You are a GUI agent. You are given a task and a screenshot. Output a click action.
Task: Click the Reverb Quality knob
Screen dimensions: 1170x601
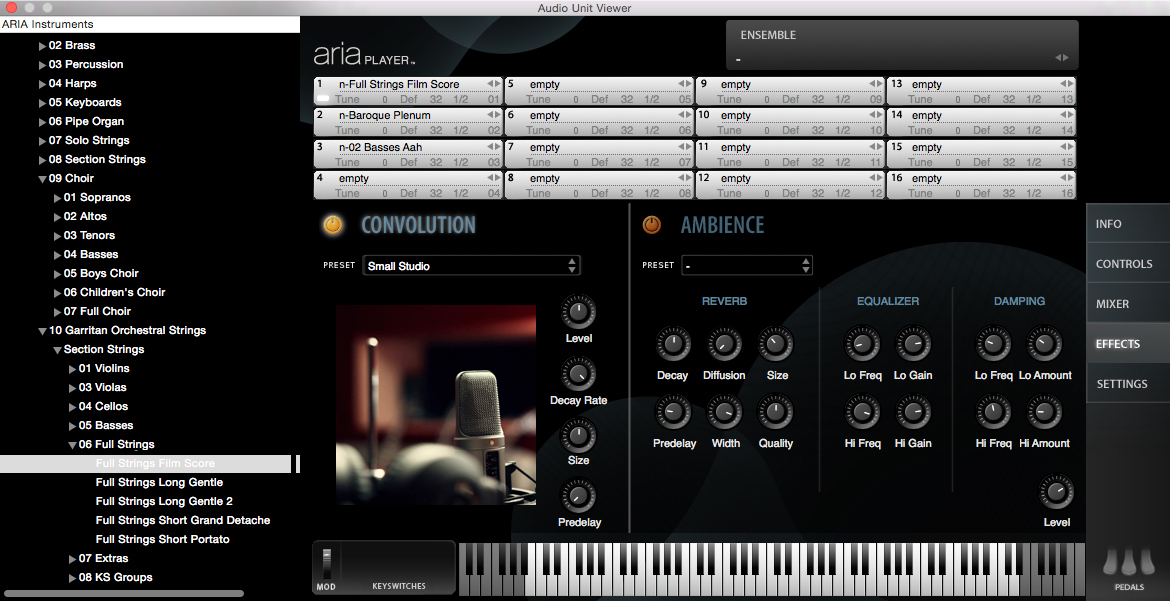tap(775, 413)
